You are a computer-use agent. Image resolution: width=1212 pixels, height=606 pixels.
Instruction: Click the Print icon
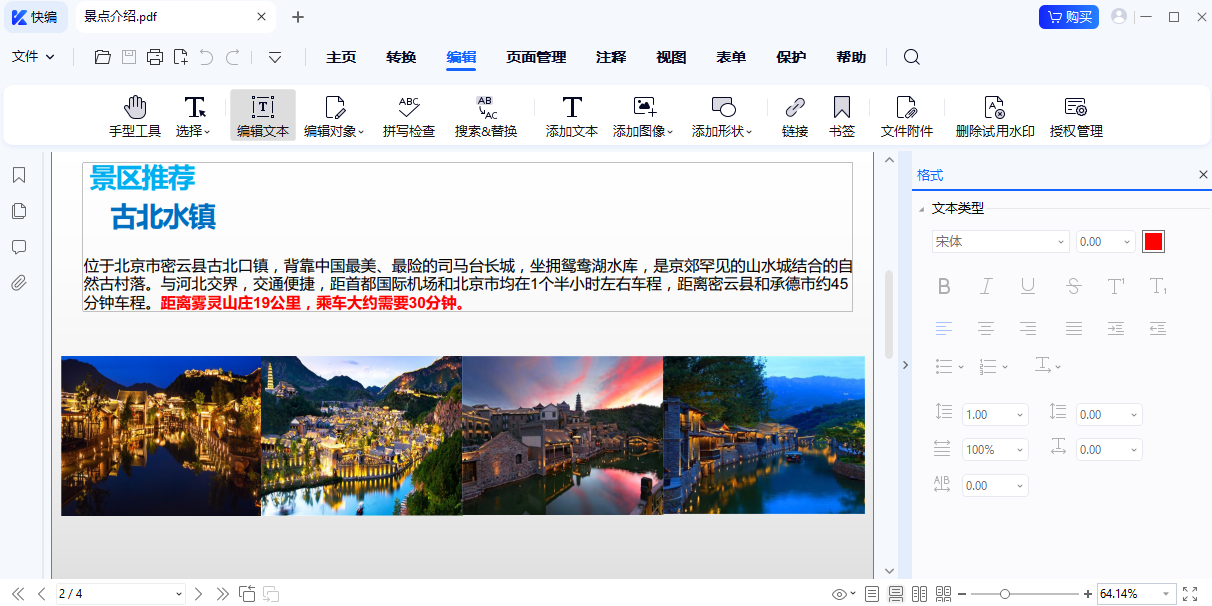155,57
